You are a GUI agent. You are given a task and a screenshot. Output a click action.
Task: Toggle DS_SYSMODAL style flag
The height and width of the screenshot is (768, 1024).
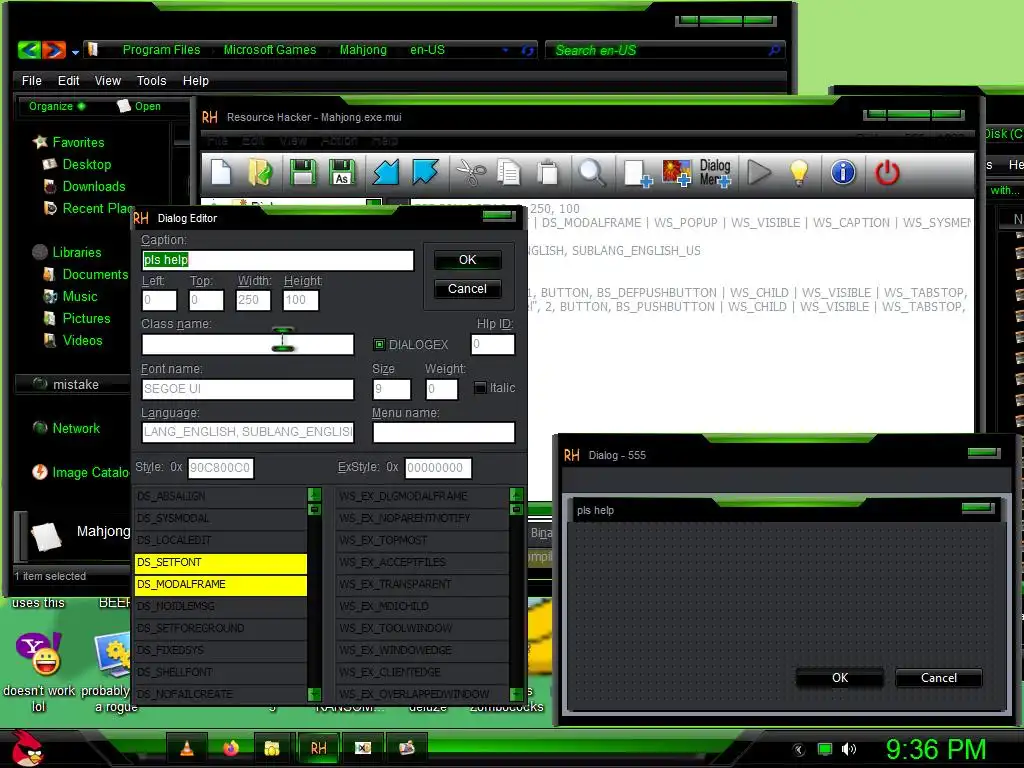(x=221, y=519)
